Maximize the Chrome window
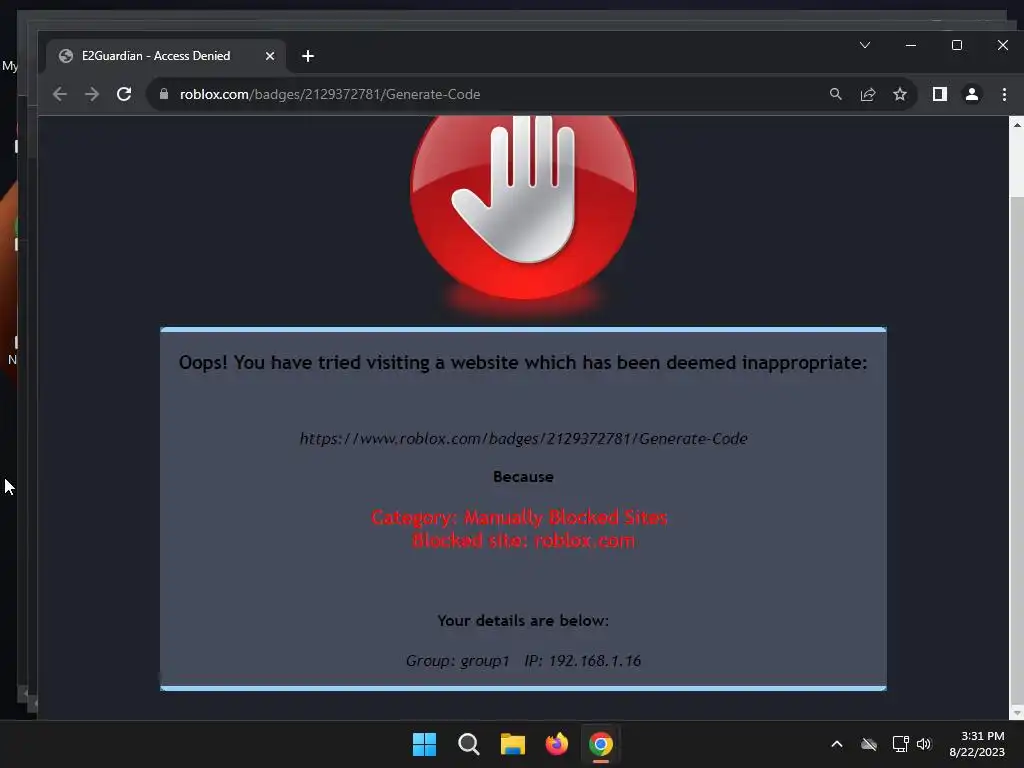Image resolution: width=1024 pixels, height=768 pixels. point(957,45)
